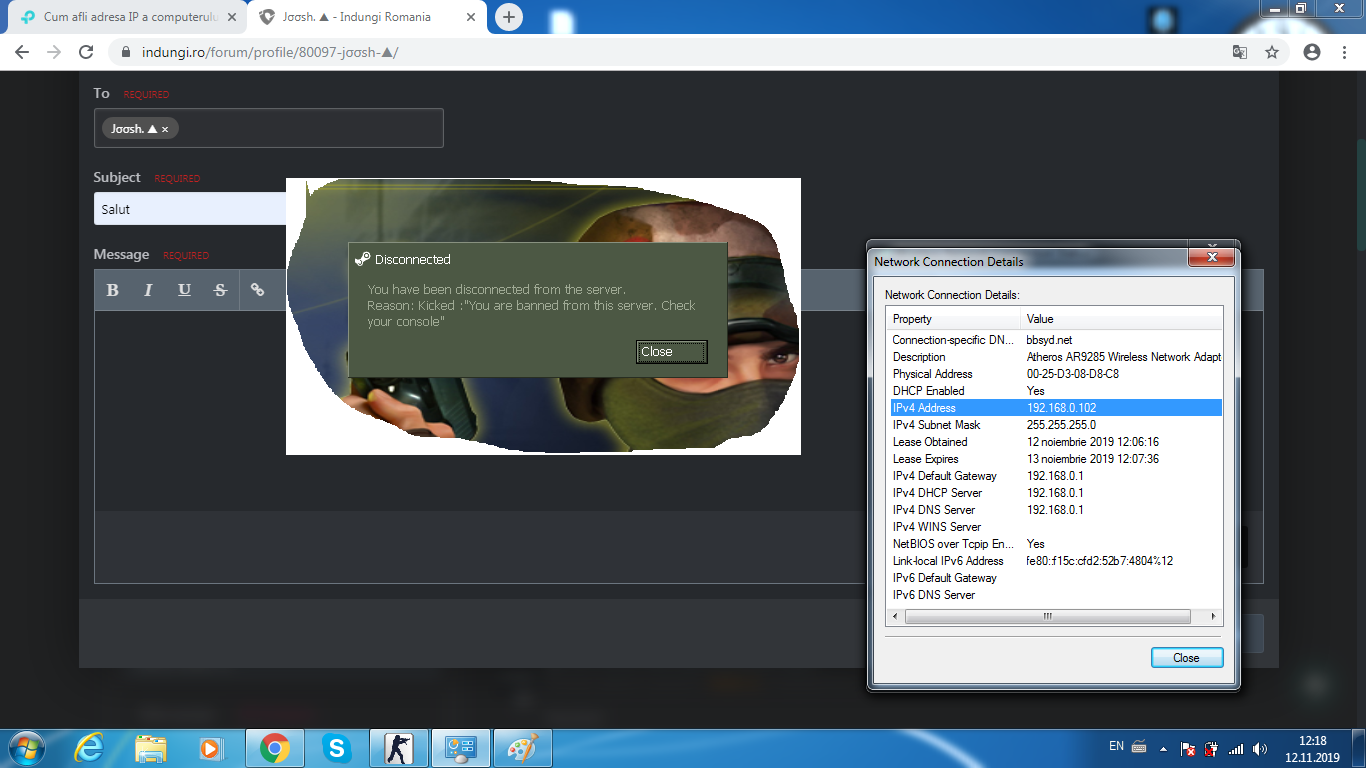The image size is (1366, 768).
Task: Go forward using the browser forward arrow
Action: (x=54, y=52)
